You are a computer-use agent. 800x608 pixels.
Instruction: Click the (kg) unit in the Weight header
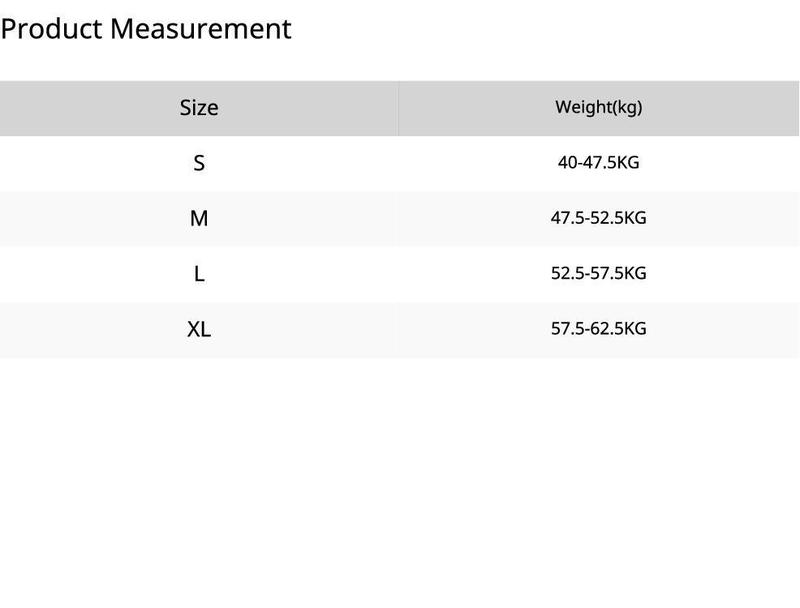click(627, 108)
